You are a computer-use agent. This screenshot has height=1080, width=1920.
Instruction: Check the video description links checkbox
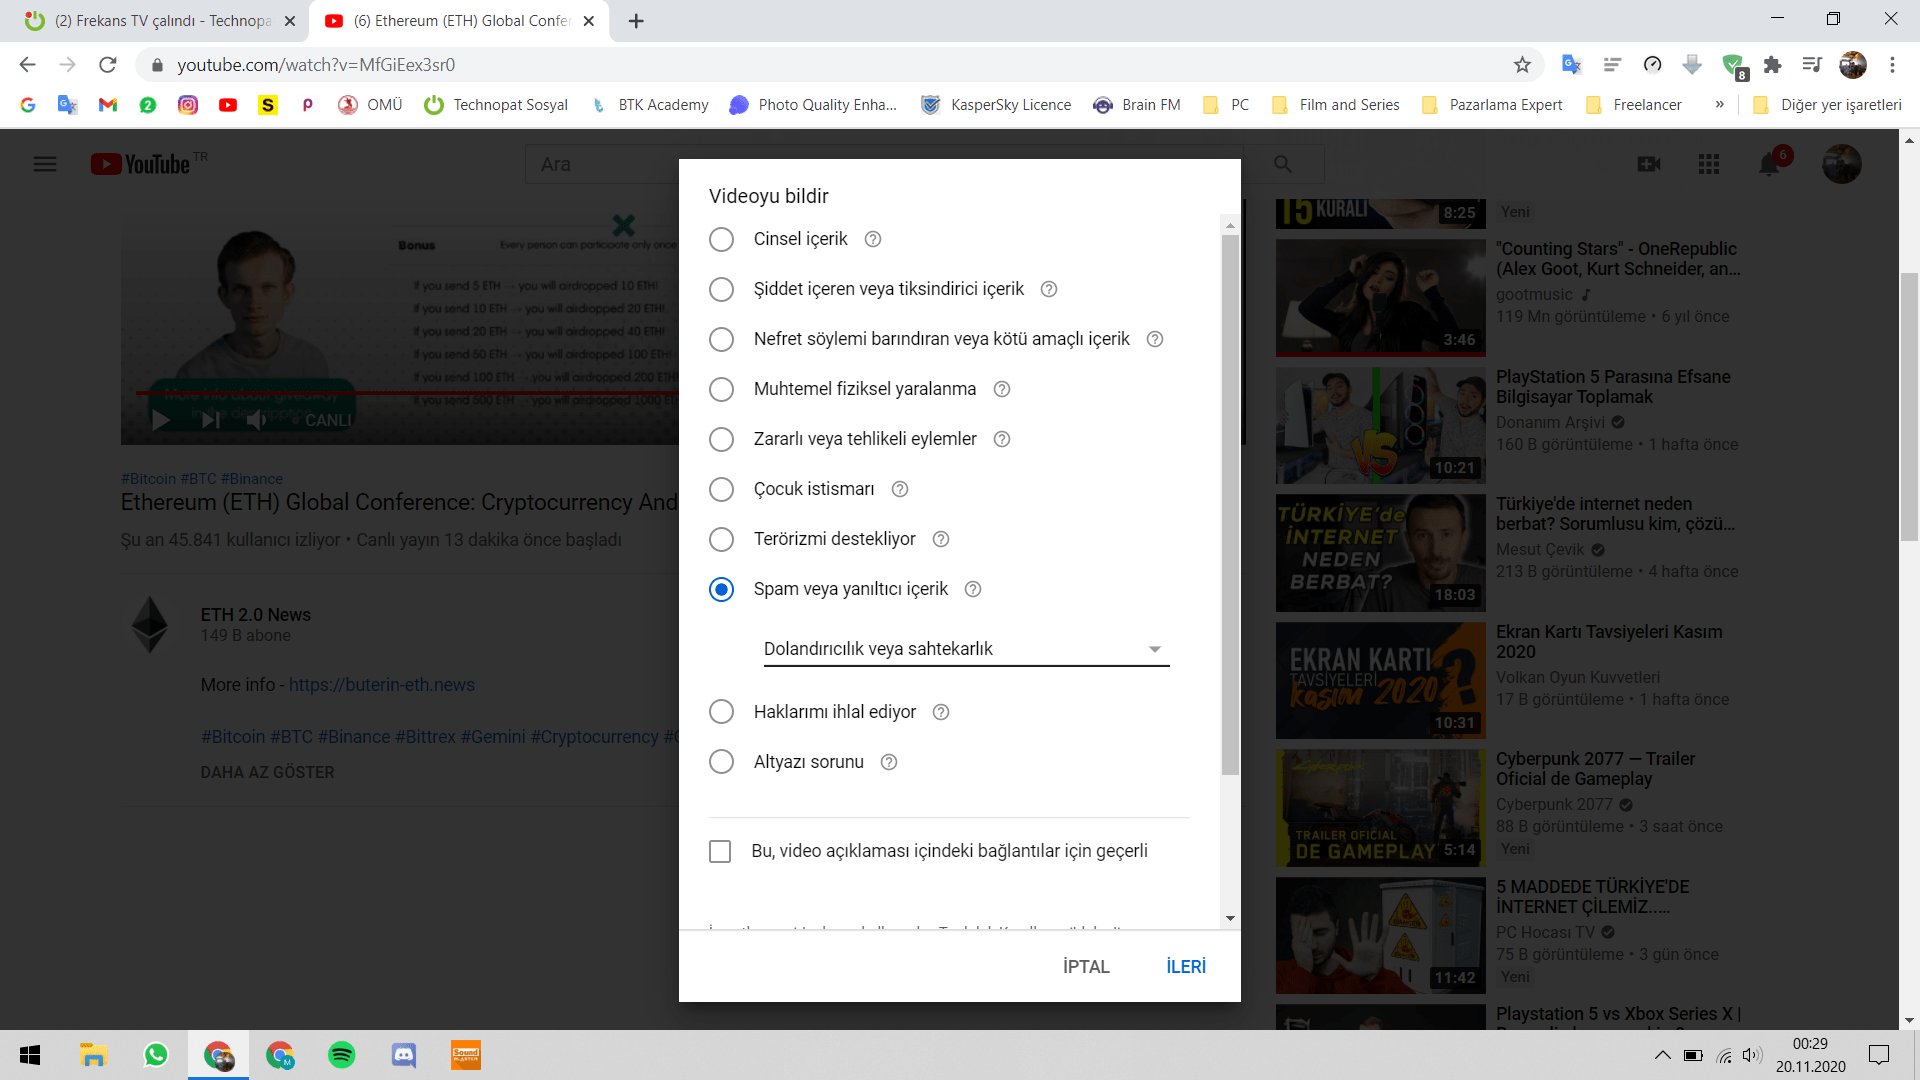point(720,851)
